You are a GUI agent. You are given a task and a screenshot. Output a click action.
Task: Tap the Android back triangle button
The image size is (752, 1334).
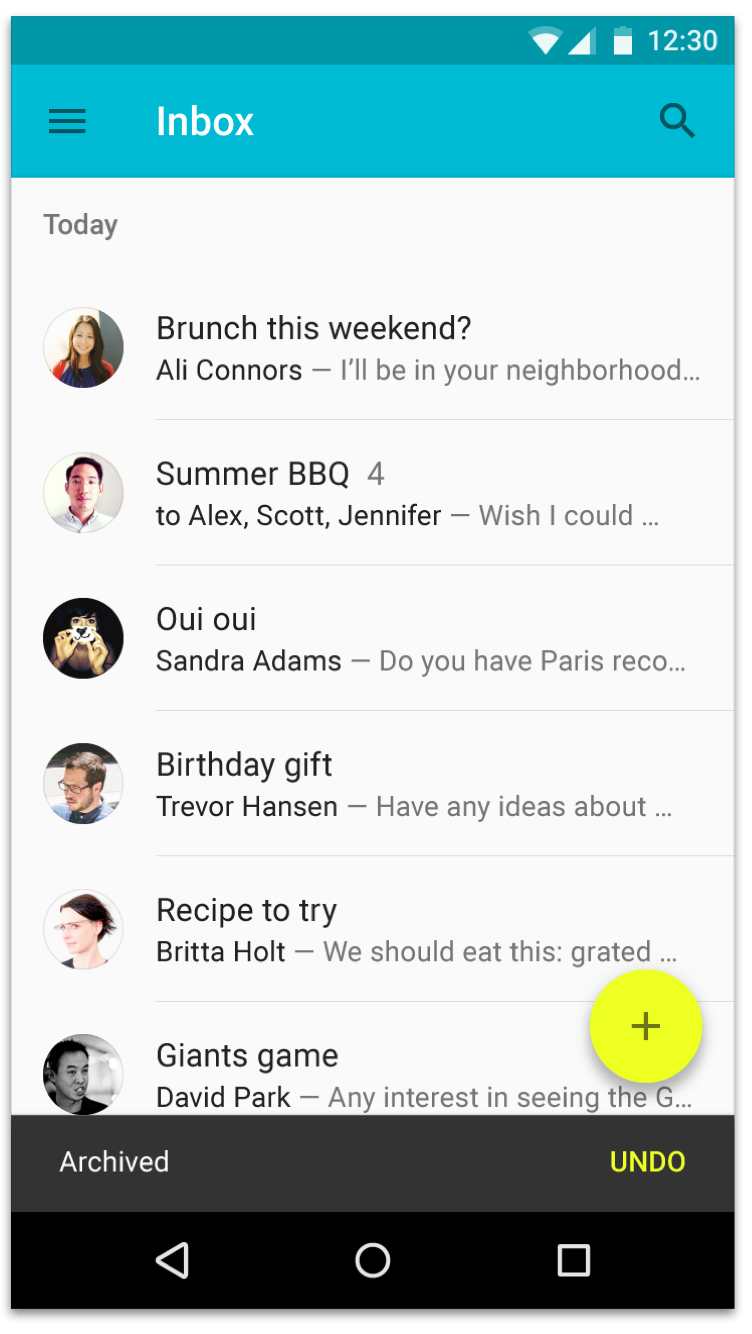pyautogui.click(x=172, y=1260)
